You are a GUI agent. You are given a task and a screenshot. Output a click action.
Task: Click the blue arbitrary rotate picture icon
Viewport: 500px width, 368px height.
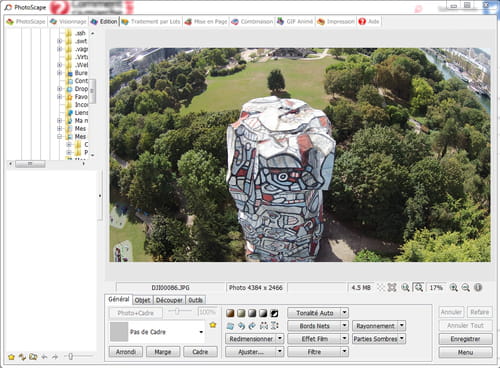(x=230, y=326)
